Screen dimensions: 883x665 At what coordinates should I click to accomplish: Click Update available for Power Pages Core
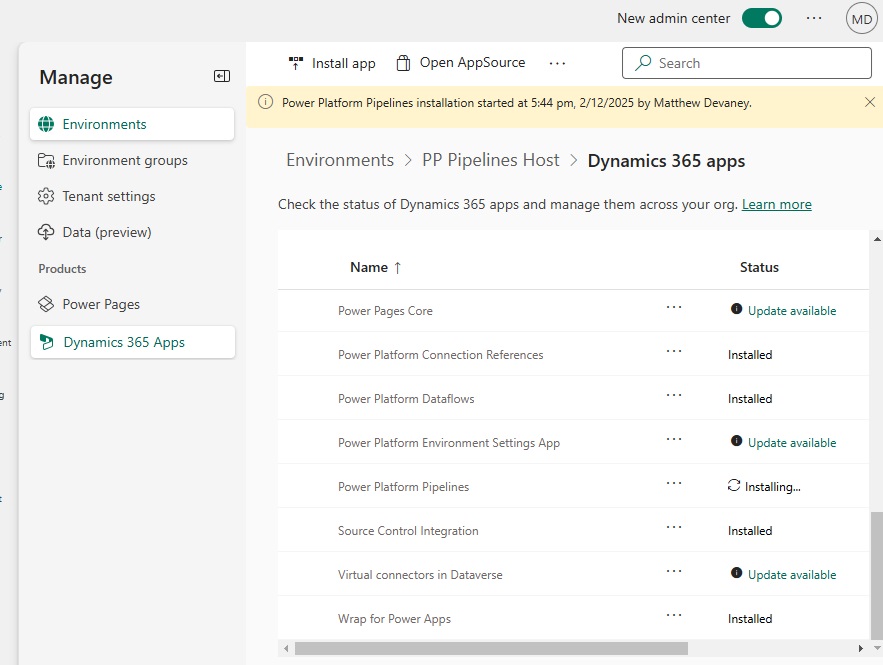(x=792, y=311)
